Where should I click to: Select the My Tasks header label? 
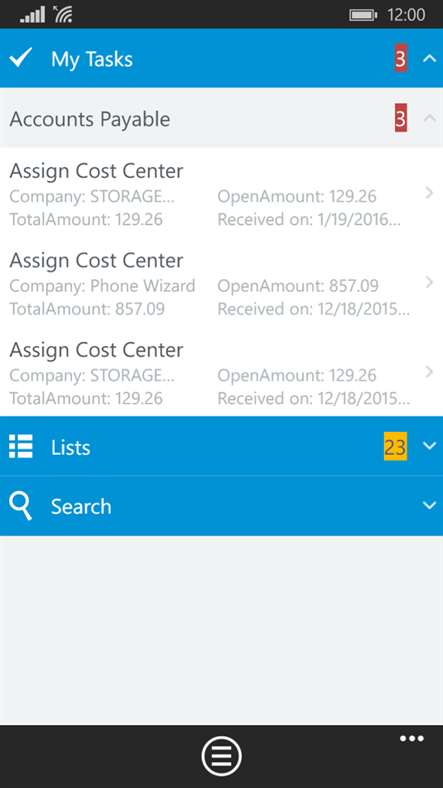(92, 59)
